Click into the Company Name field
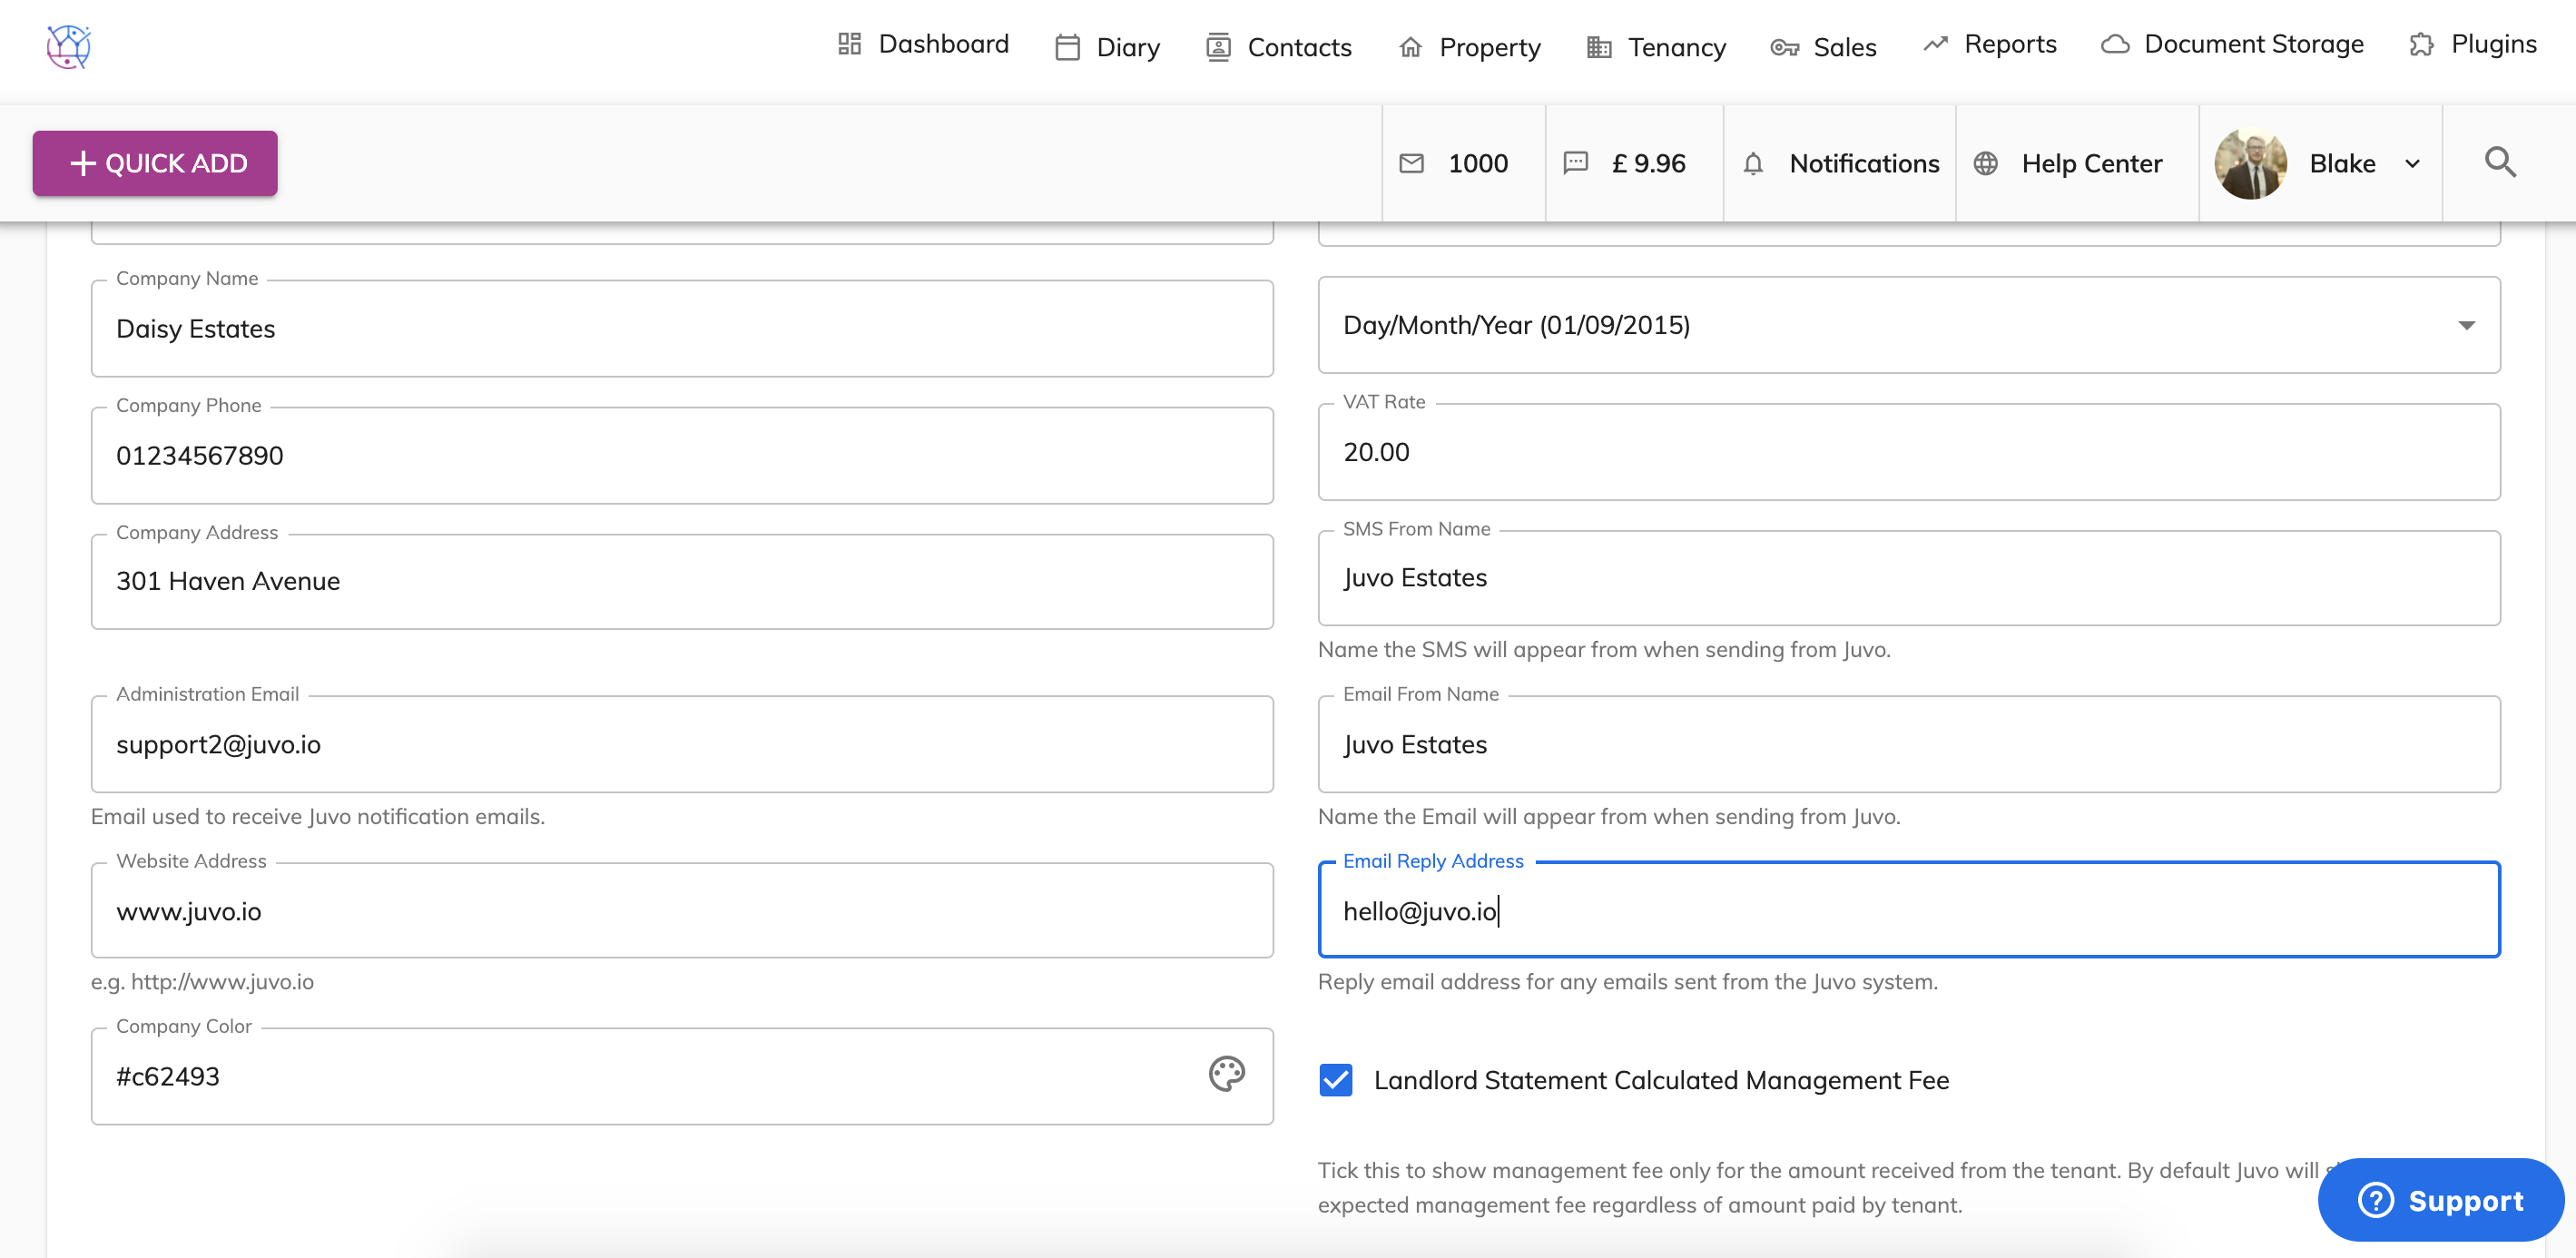 pyautogui.click(x=681, y=329)
